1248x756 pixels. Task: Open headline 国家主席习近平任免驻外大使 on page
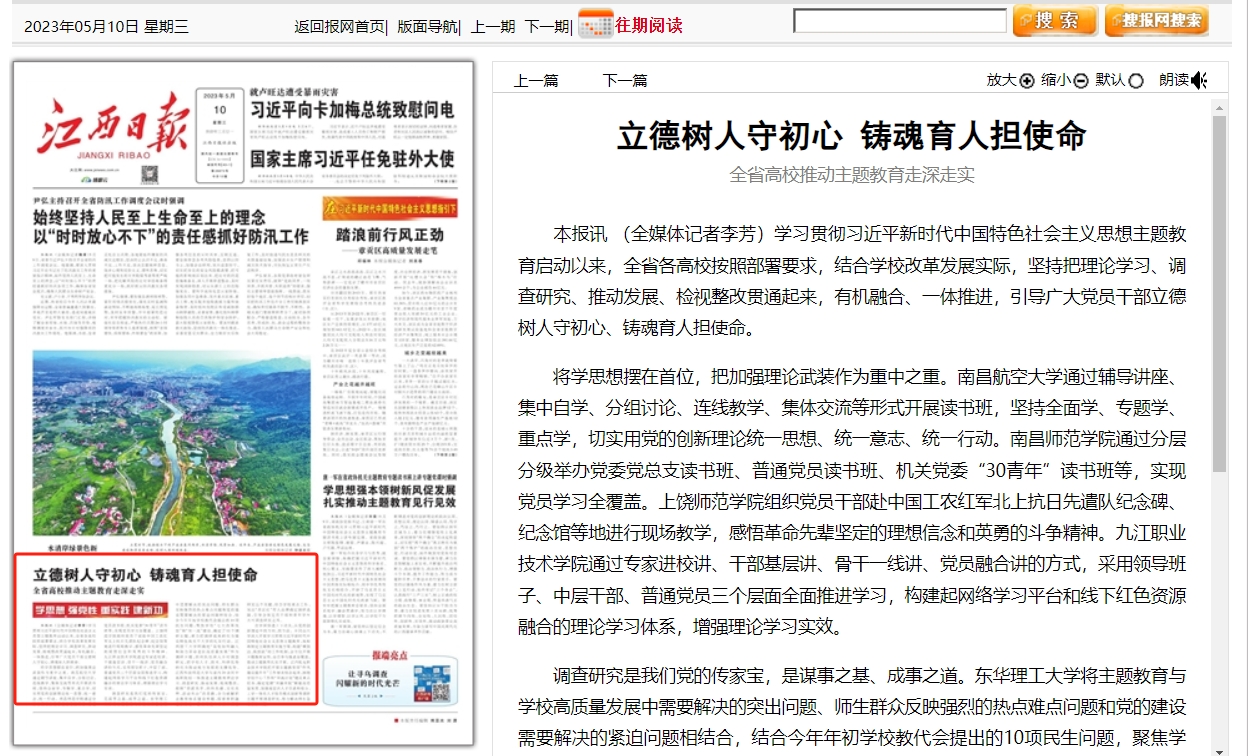(352, 158)
